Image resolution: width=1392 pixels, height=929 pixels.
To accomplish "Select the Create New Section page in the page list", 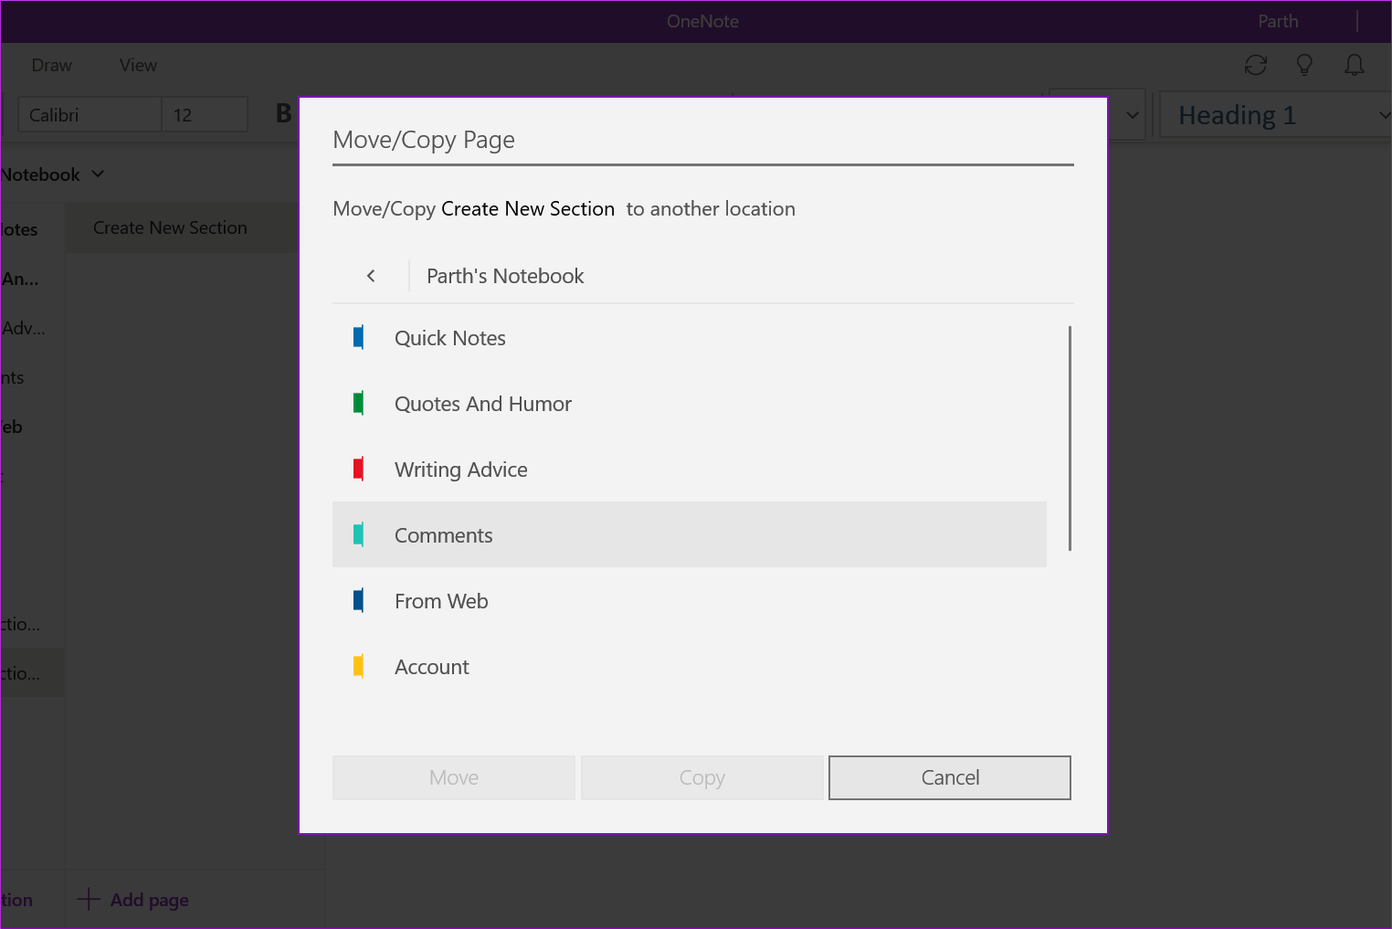I will pos(182,228).
